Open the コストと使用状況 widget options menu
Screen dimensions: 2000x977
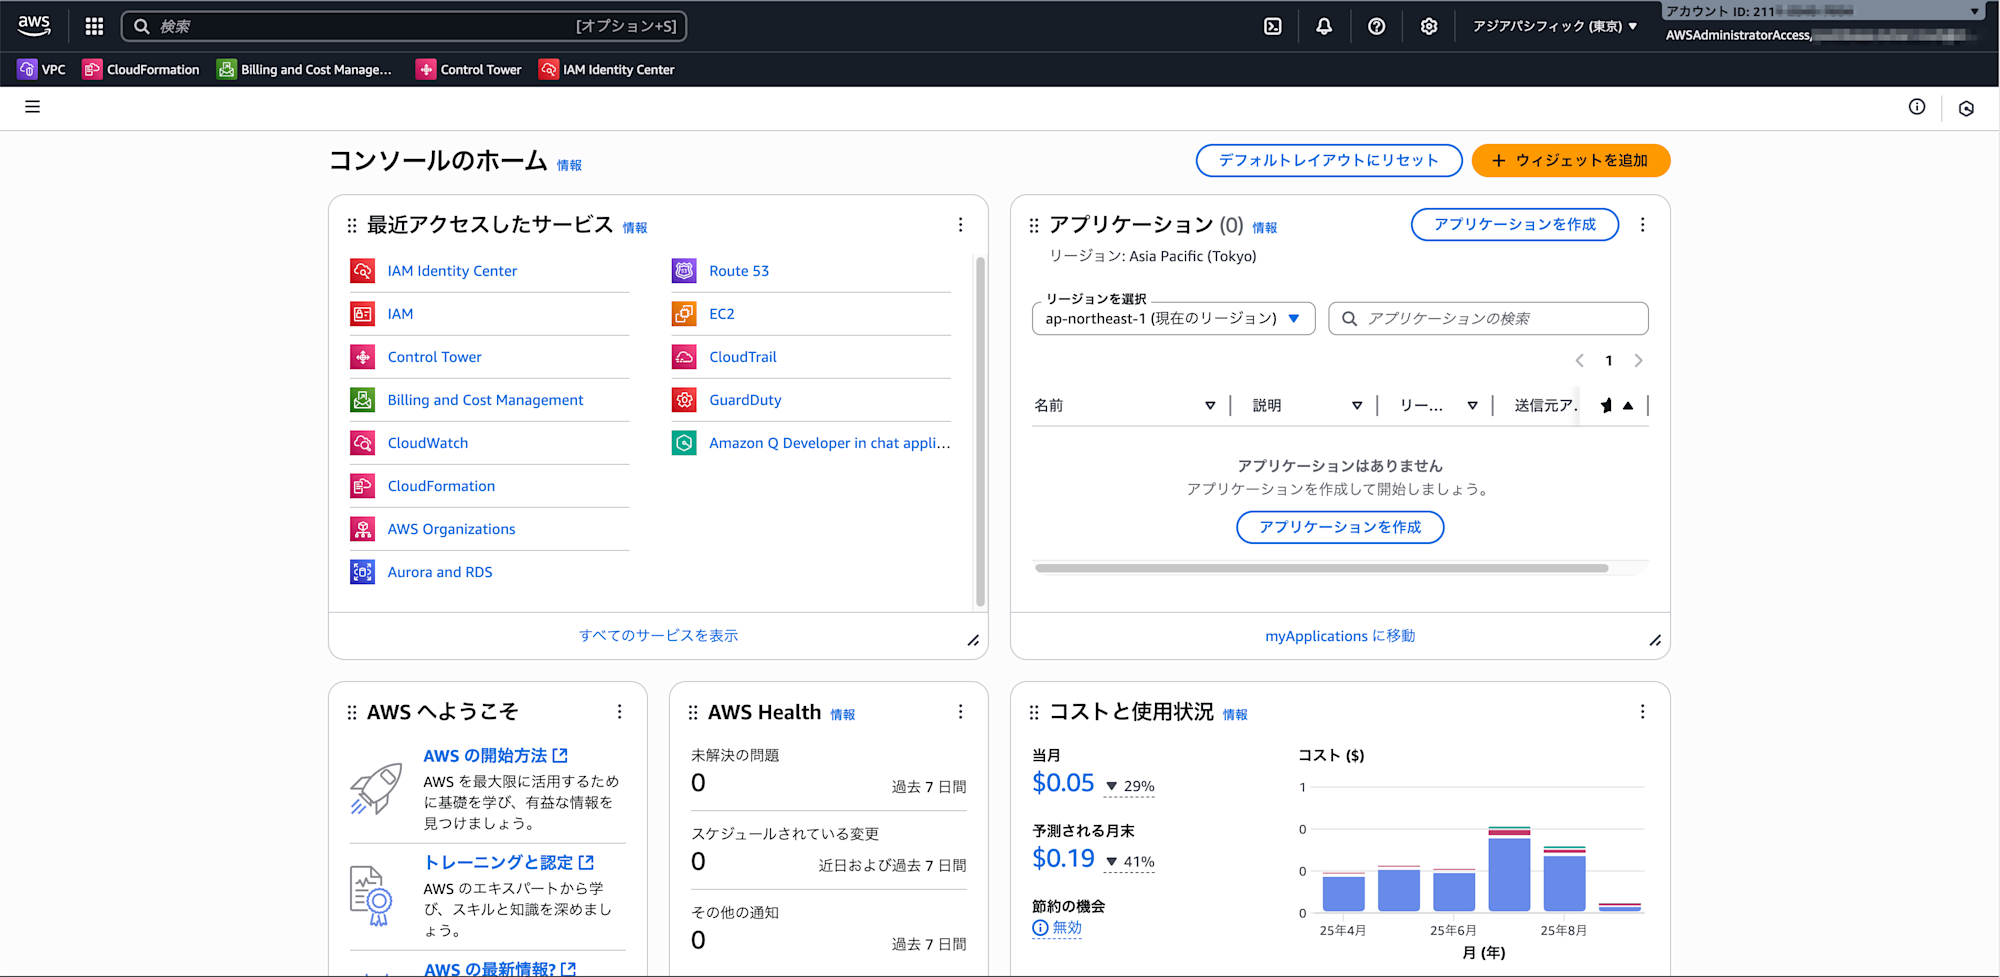tap(1642, 712)
